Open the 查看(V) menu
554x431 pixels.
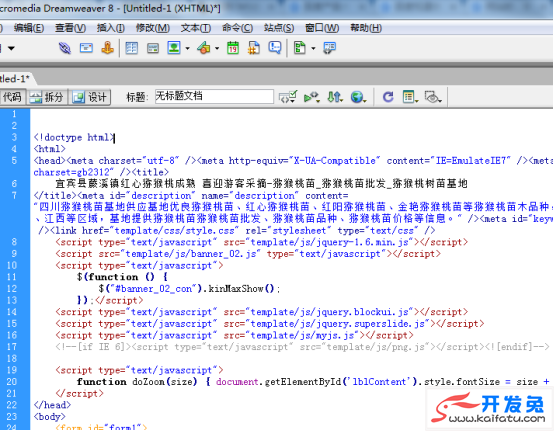(70, 28)
